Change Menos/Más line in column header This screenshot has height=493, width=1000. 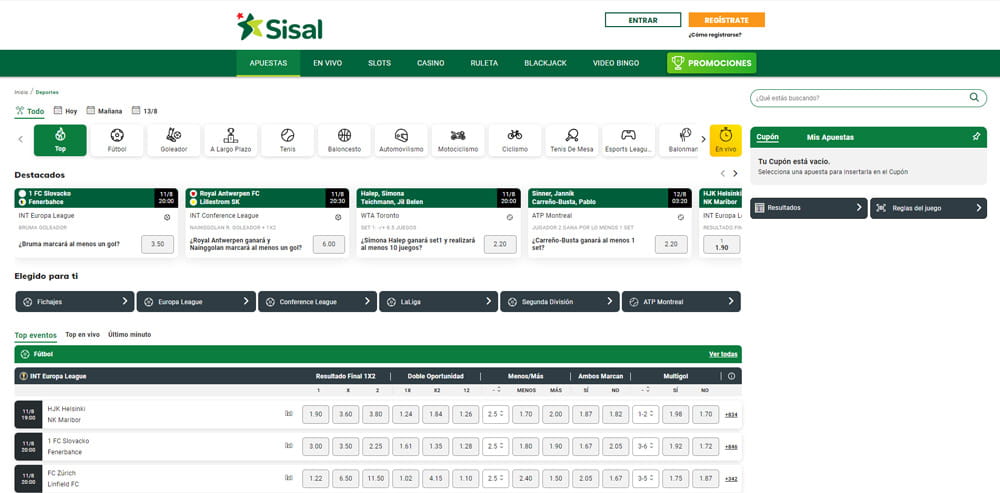click(x=496, y=390)
